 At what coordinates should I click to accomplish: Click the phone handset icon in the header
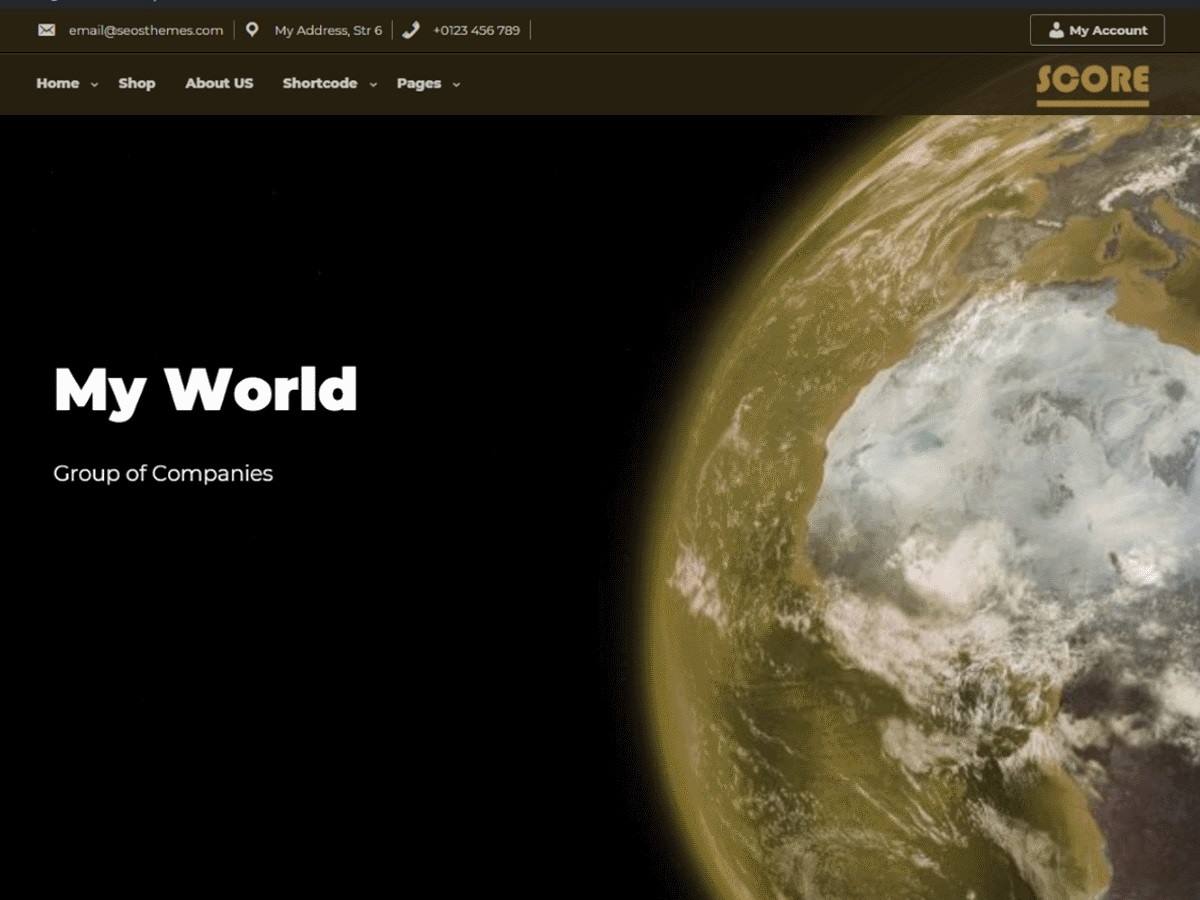(x=409, y=30)
